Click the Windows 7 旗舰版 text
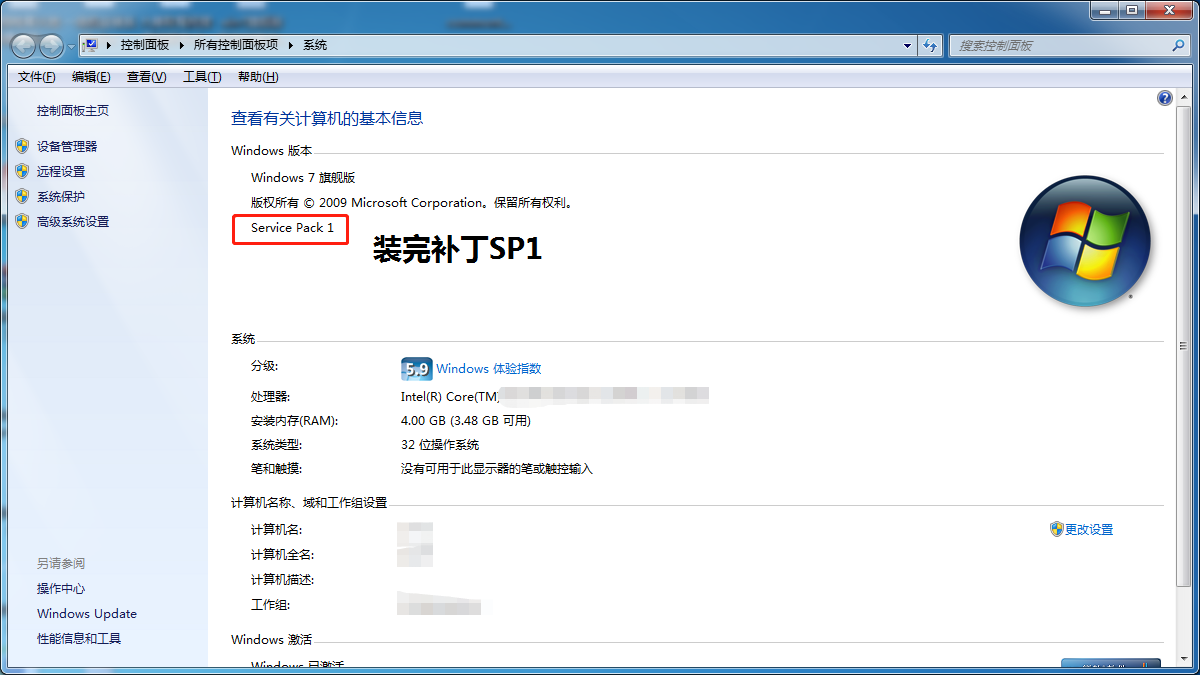1200x675 pixels. (303, 178)
